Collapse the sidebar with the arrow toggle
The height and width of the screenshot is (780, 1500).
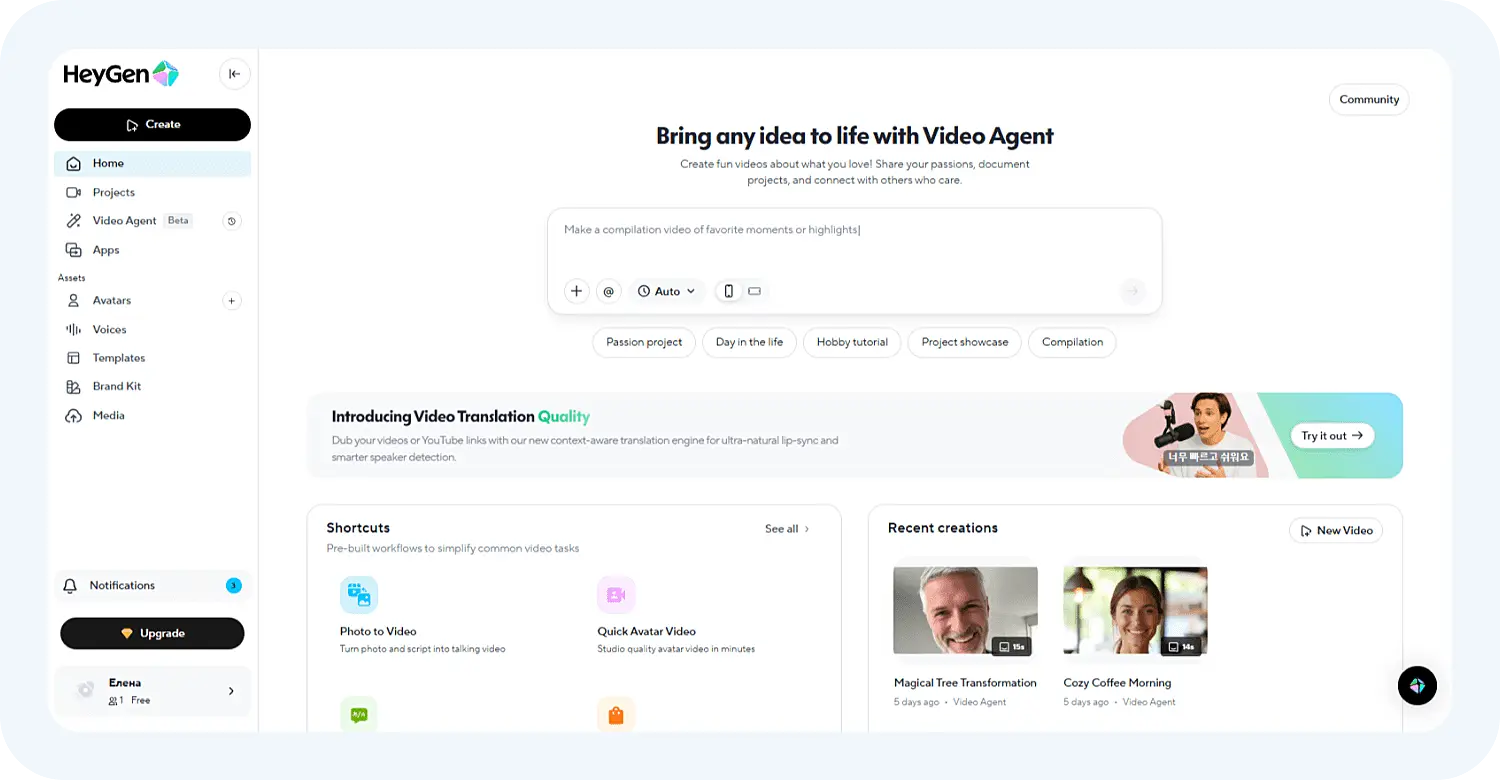coord(235,73)
